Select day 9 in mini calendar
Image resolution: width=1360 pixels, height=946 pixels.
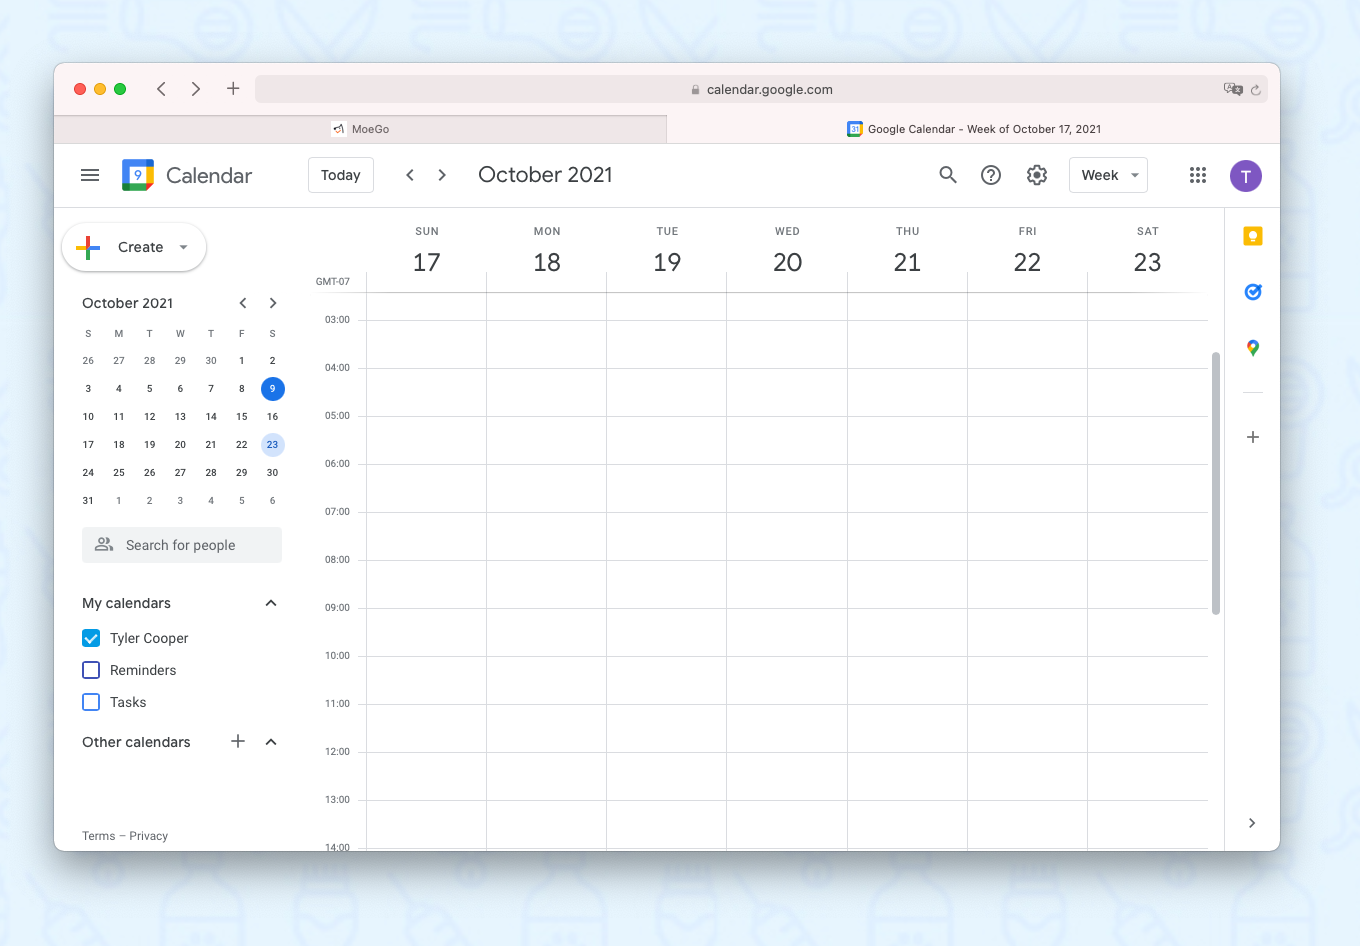tap(272, 389)
